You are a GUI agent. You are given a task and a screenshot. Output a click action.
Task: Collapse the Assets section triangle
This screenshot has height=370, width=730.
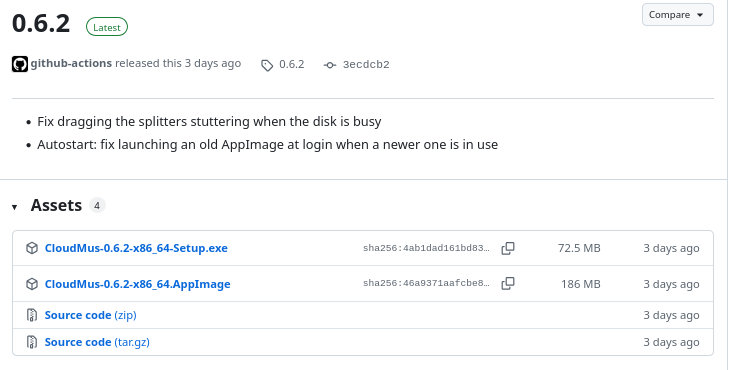(14, 207)
